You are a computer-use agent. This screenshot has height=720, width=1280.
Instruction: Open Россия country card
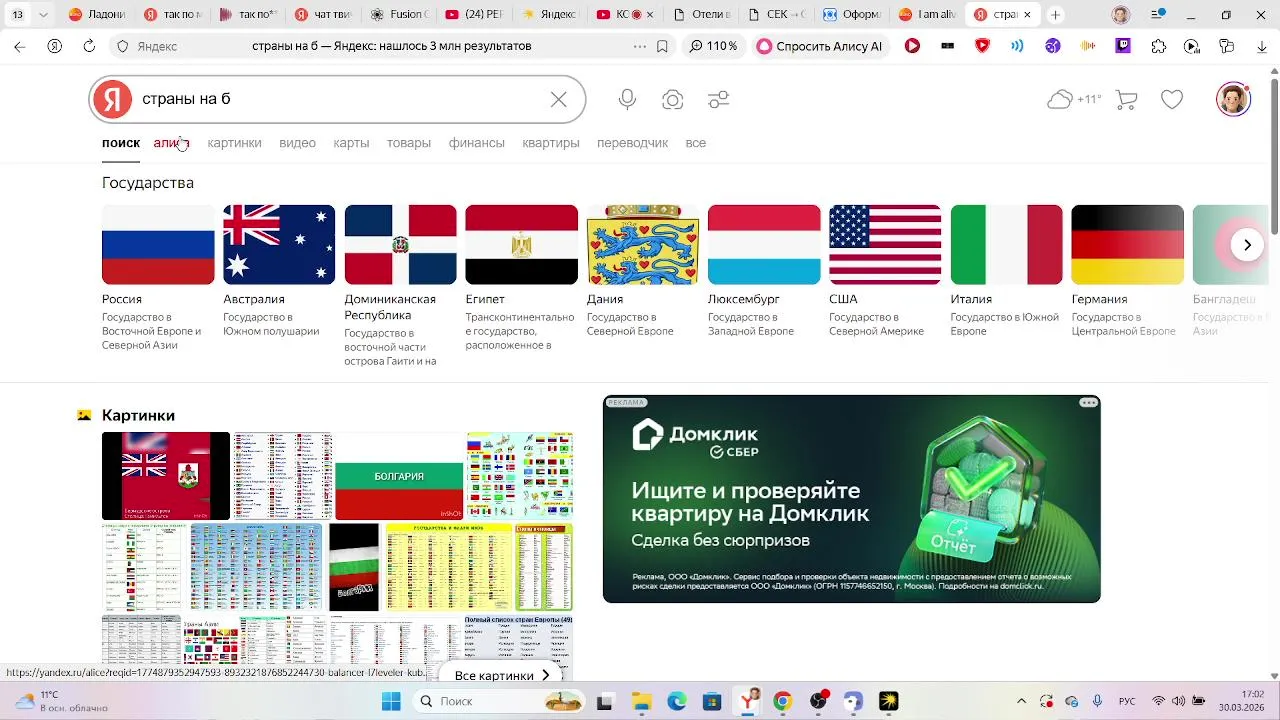(x=158, y=278)
